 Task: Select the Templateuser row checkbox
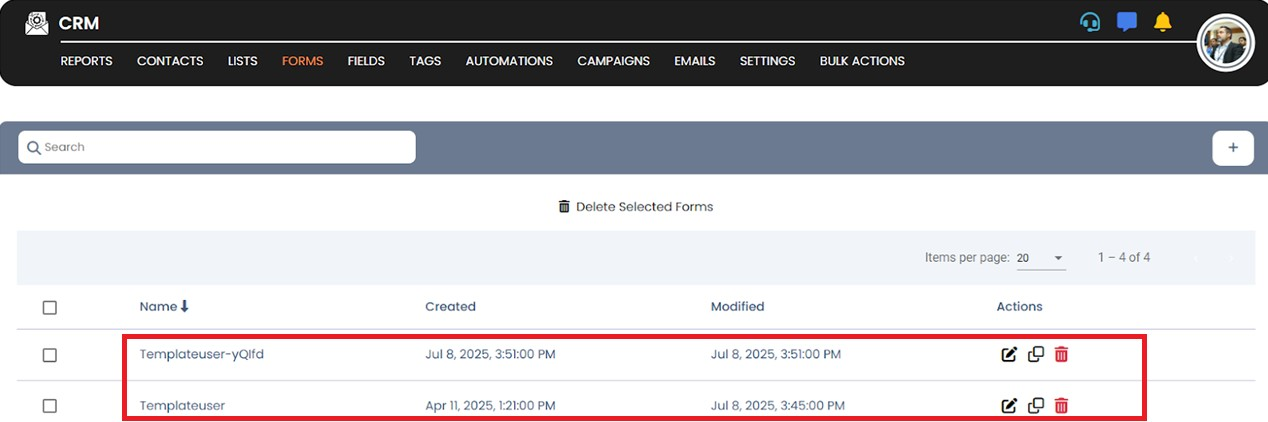50,406
